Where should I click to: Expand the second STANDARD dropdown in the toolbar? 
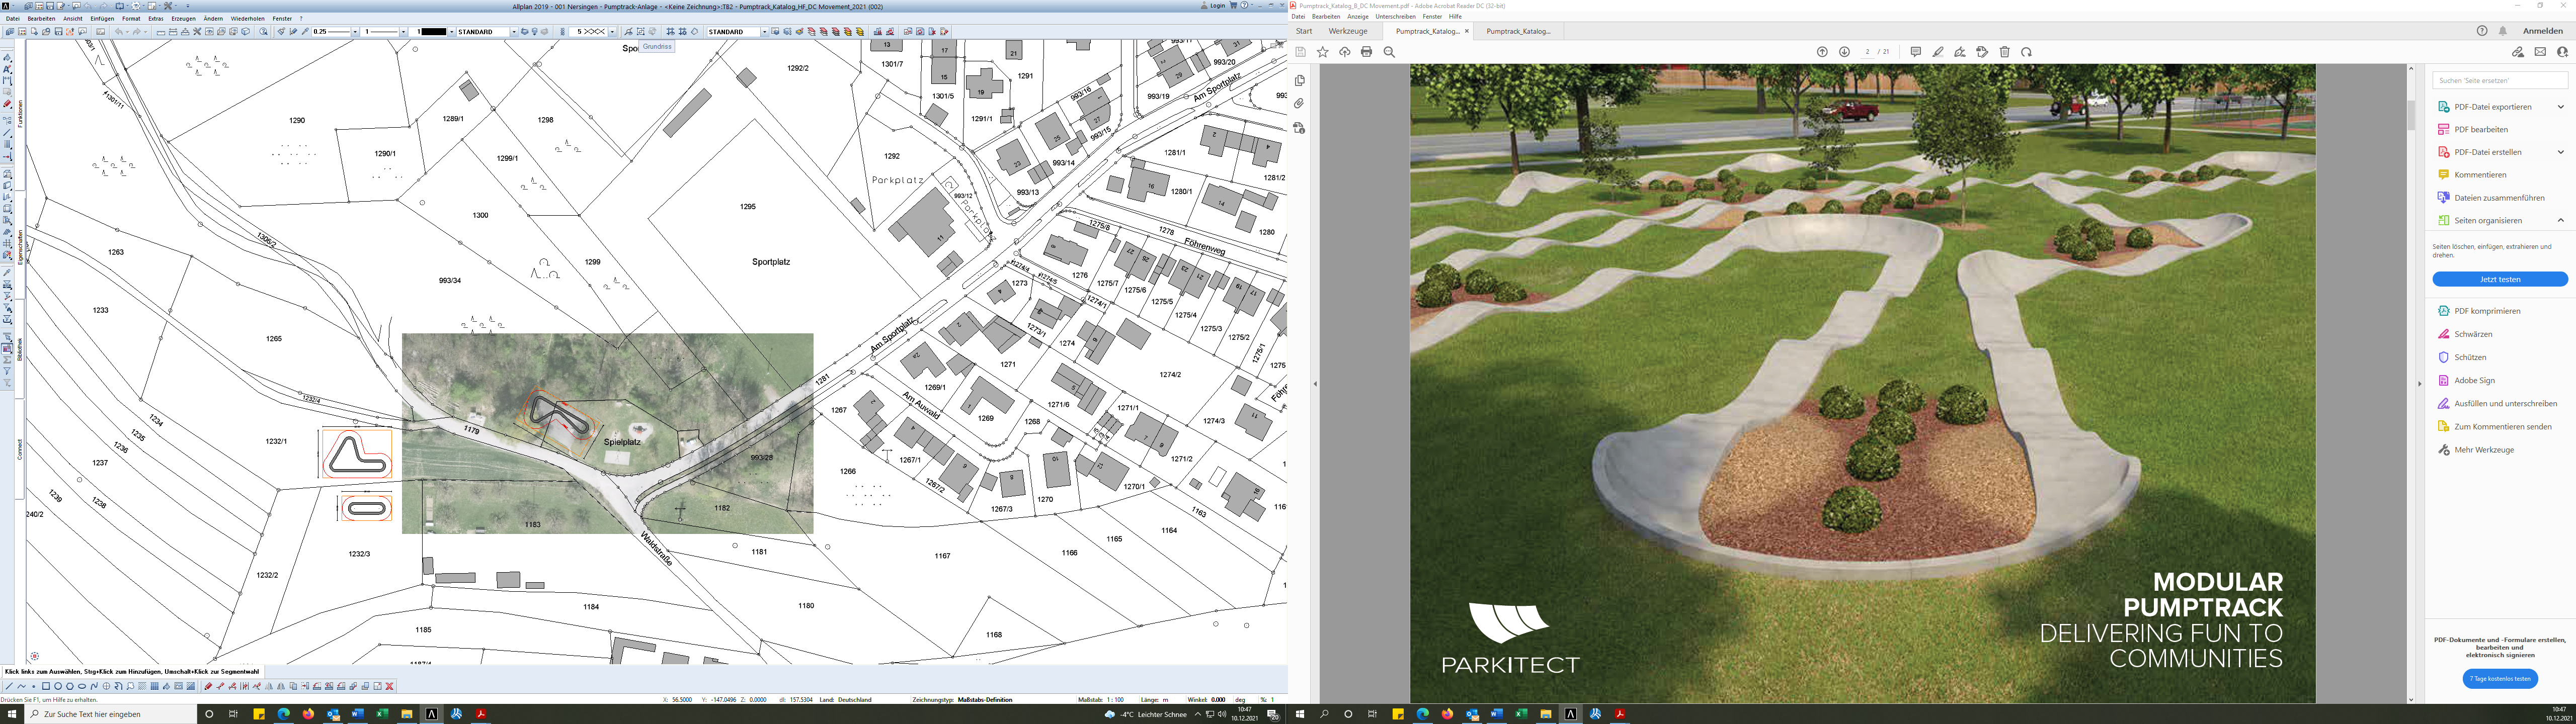tap(764, 32)
